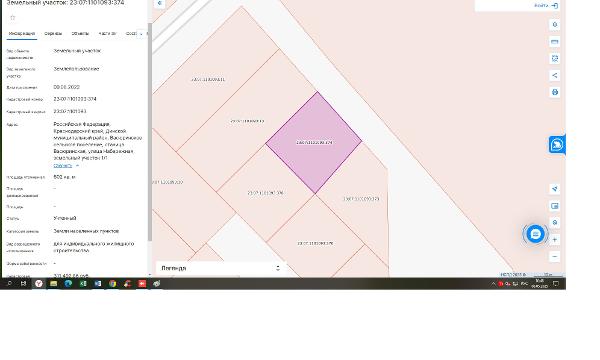Show more tabs with the small arrow

(141, 34)
